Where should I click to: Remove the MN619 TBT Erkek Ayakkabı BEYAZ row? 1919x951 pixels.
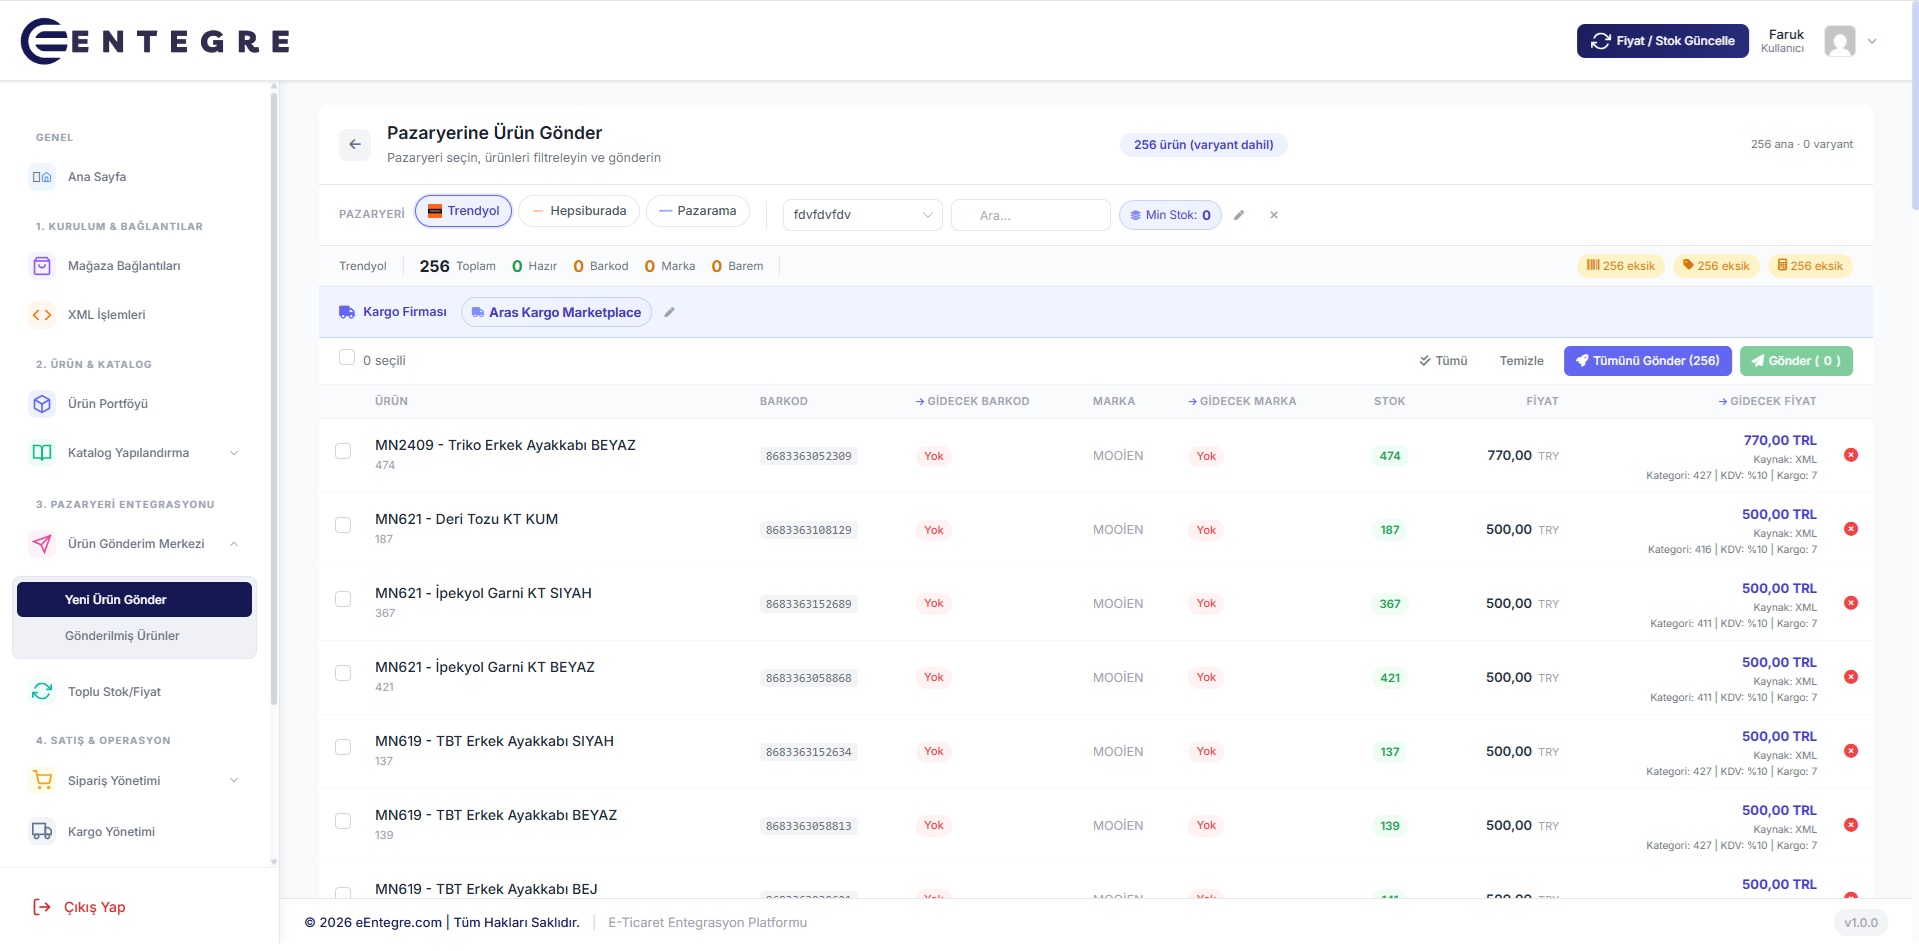coord(1851,825)
